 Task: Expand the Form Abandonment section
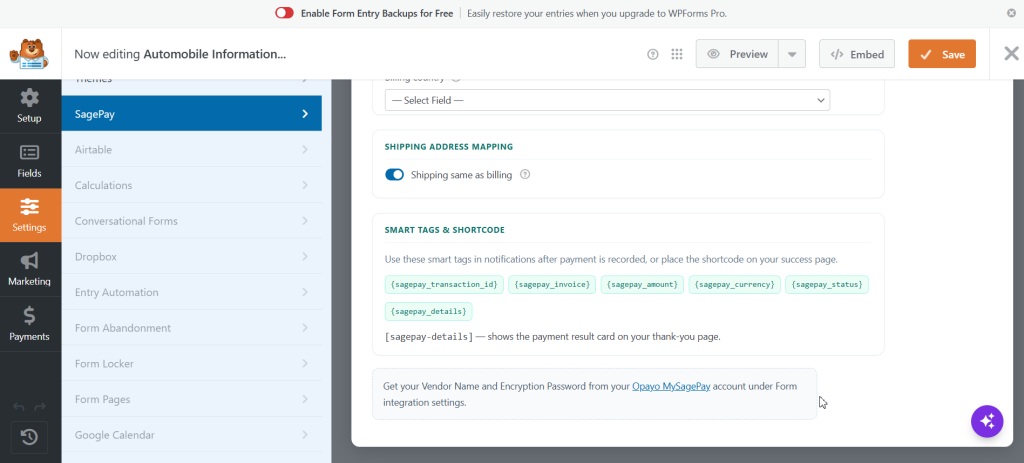(191, 328)
